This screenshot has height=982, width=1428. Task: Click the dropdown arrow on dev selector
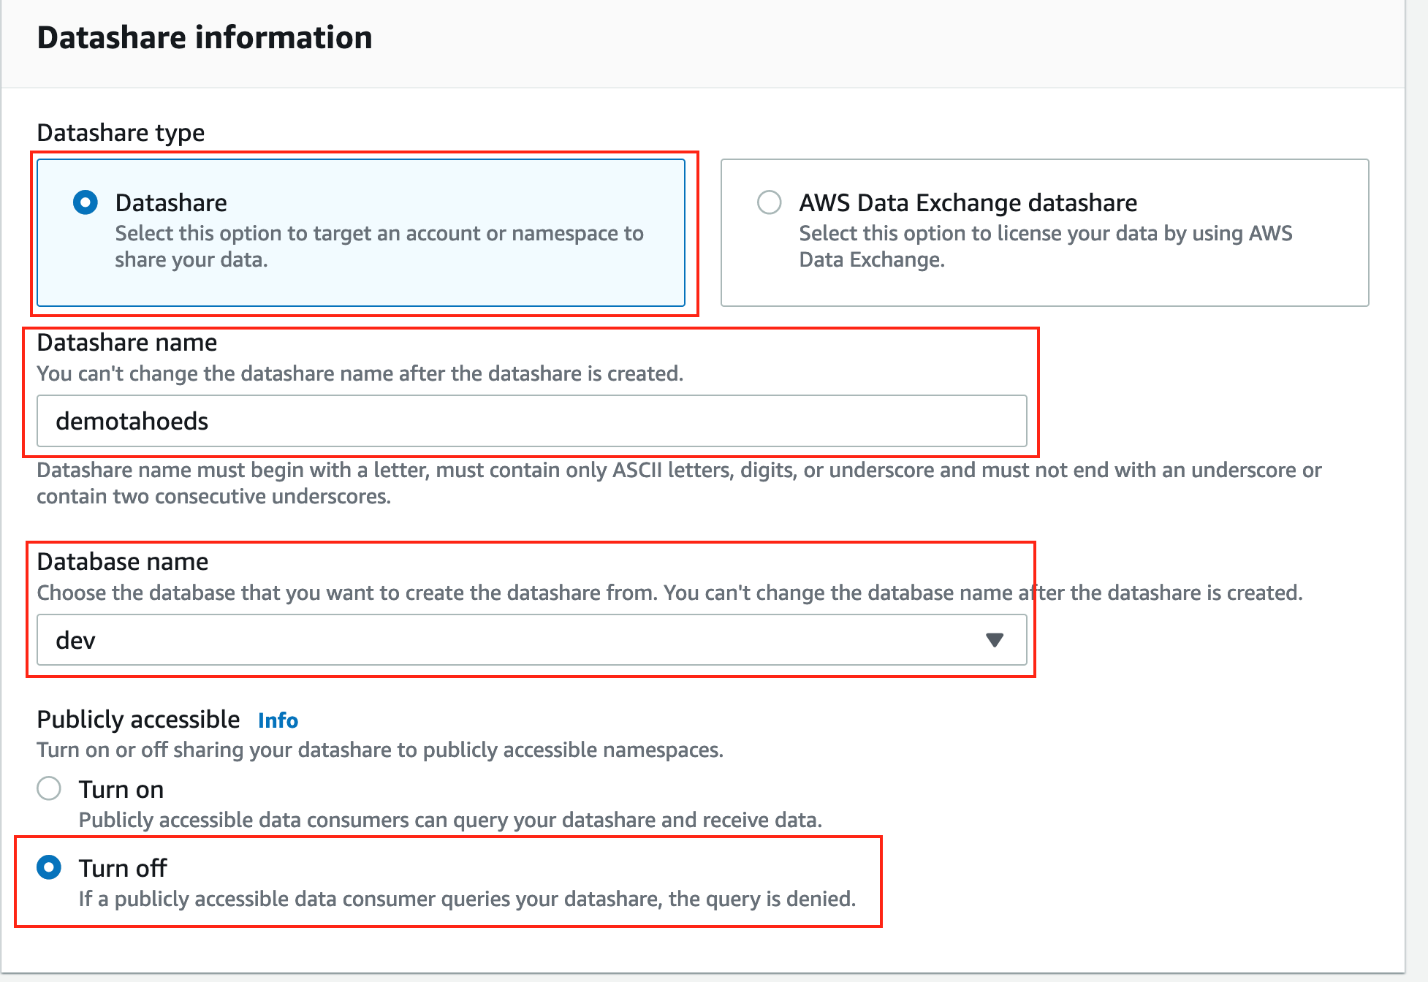(x=994, y=639)
